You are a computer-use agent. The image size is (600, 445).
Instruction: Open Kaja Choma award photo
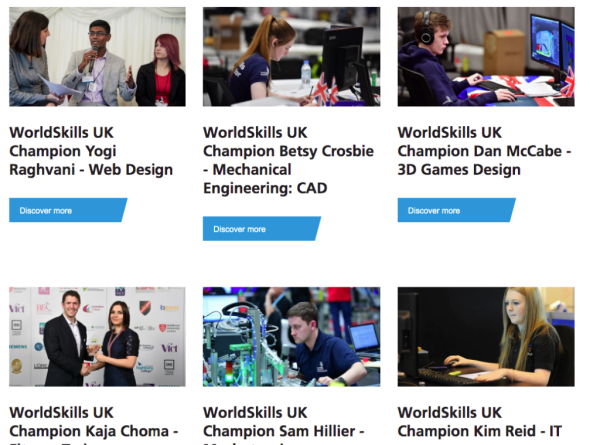(x=97, y=337)
